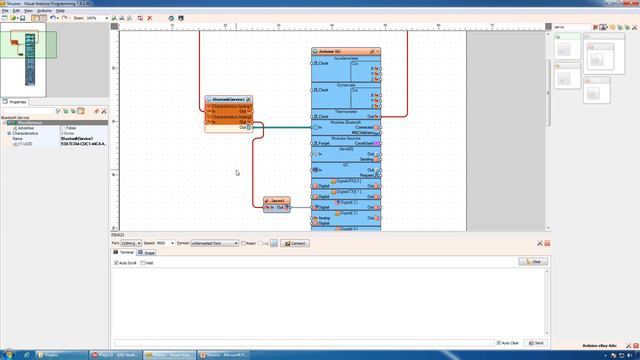Click the Redo arrow icon
Image resolution: width=640 pixels, height=360 pixels.
[64, 18]
